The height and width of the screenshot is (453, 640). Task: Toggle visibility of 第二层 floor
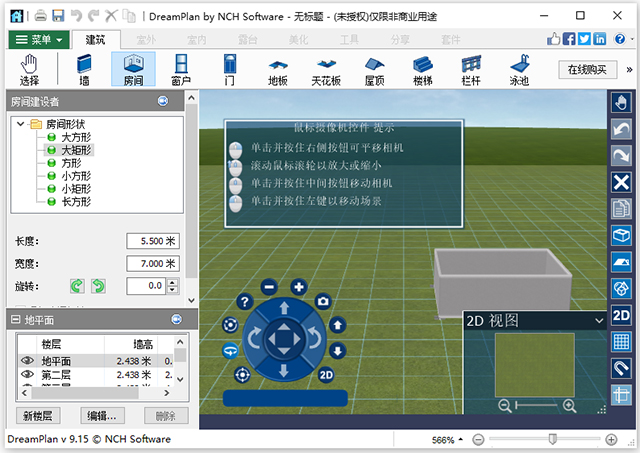pos(27,374)
